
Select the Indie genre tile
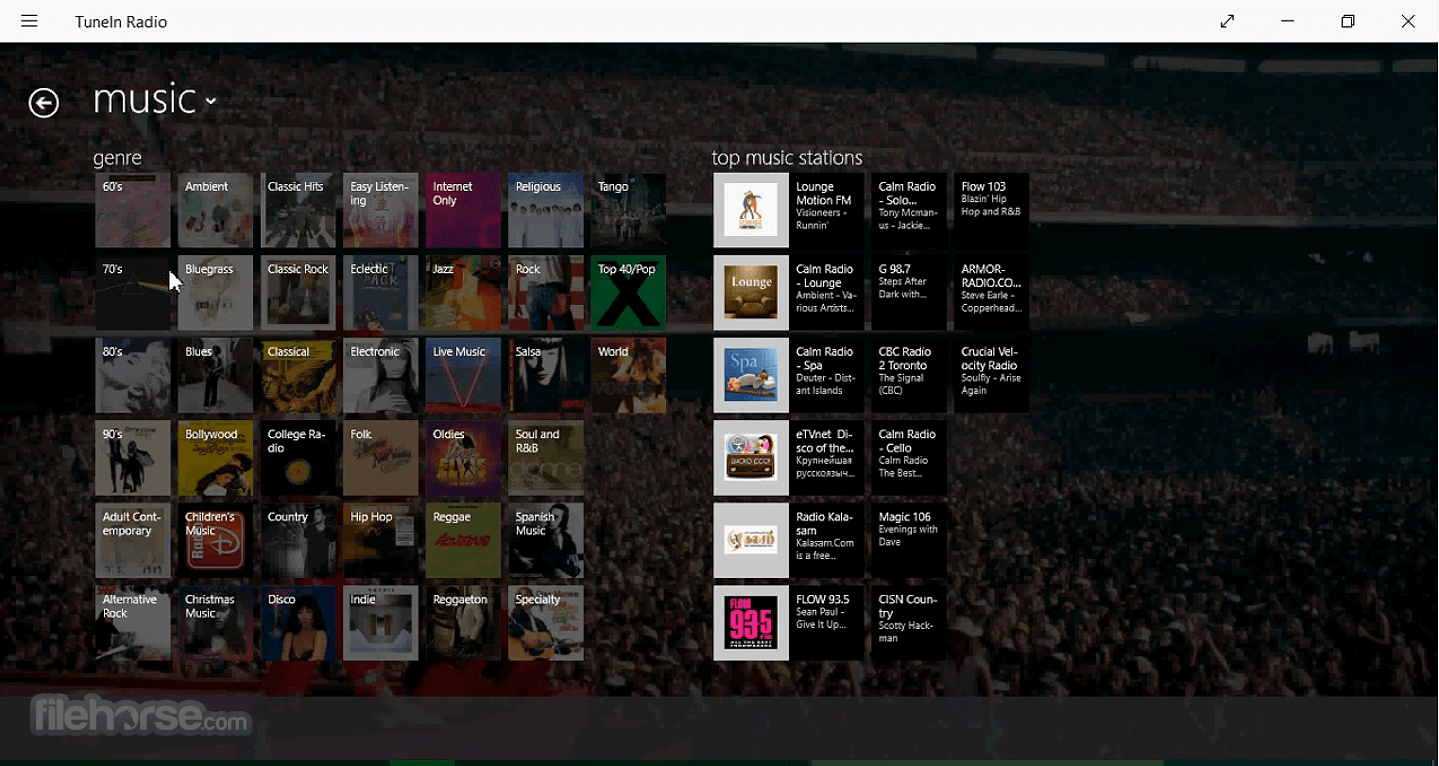381,623
